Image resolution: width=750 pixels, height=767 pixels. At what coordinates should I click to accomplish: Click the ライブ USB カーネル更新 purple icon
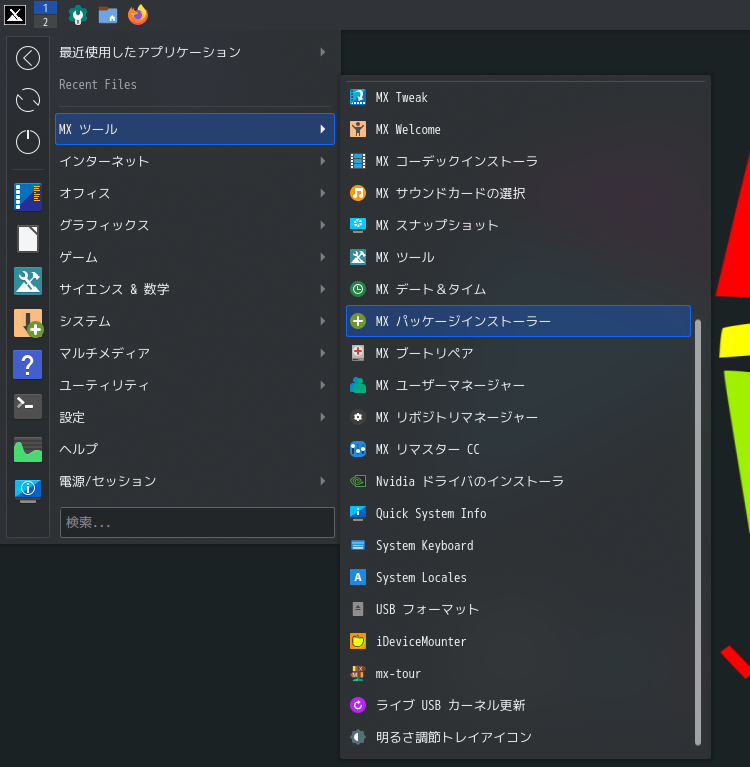pyautogui.click(x=358, y=705)
